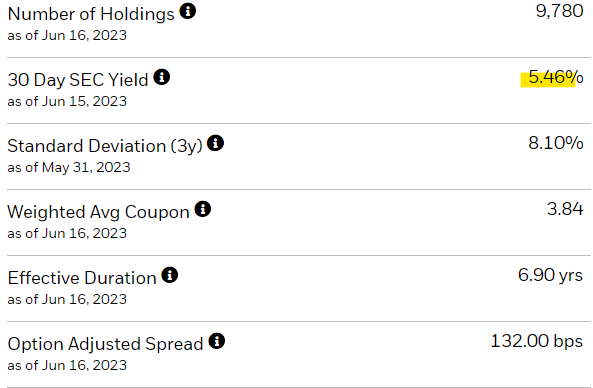Click the 9,780 holdings value
593x388 pixels.
coord(559,11)
